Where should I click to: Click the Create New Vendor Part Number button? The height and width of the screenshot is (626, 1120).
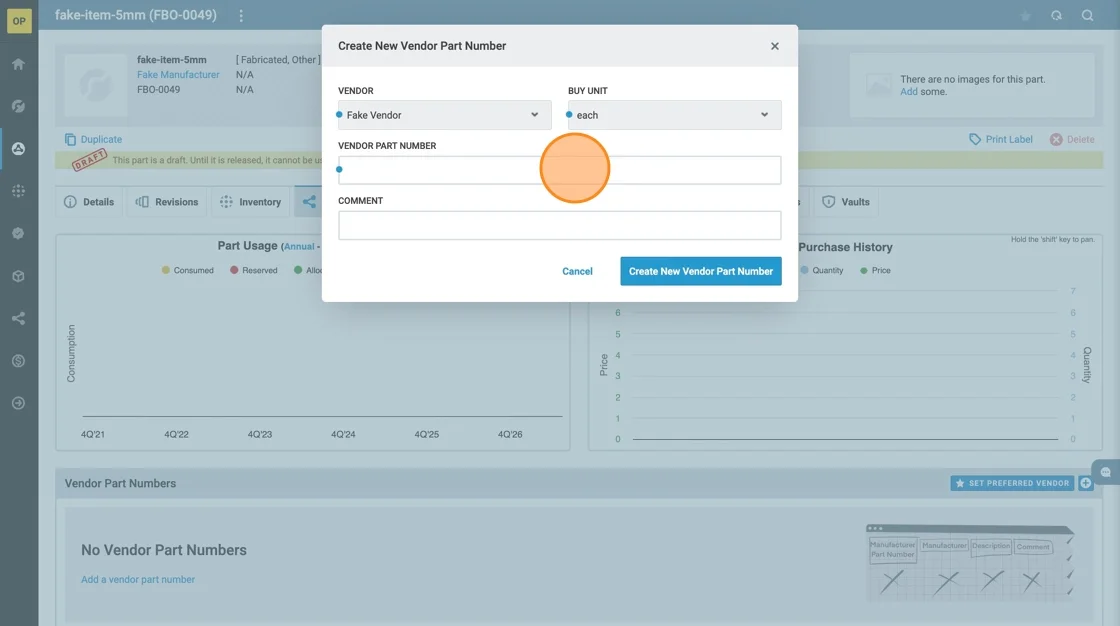tap(700, 271)
